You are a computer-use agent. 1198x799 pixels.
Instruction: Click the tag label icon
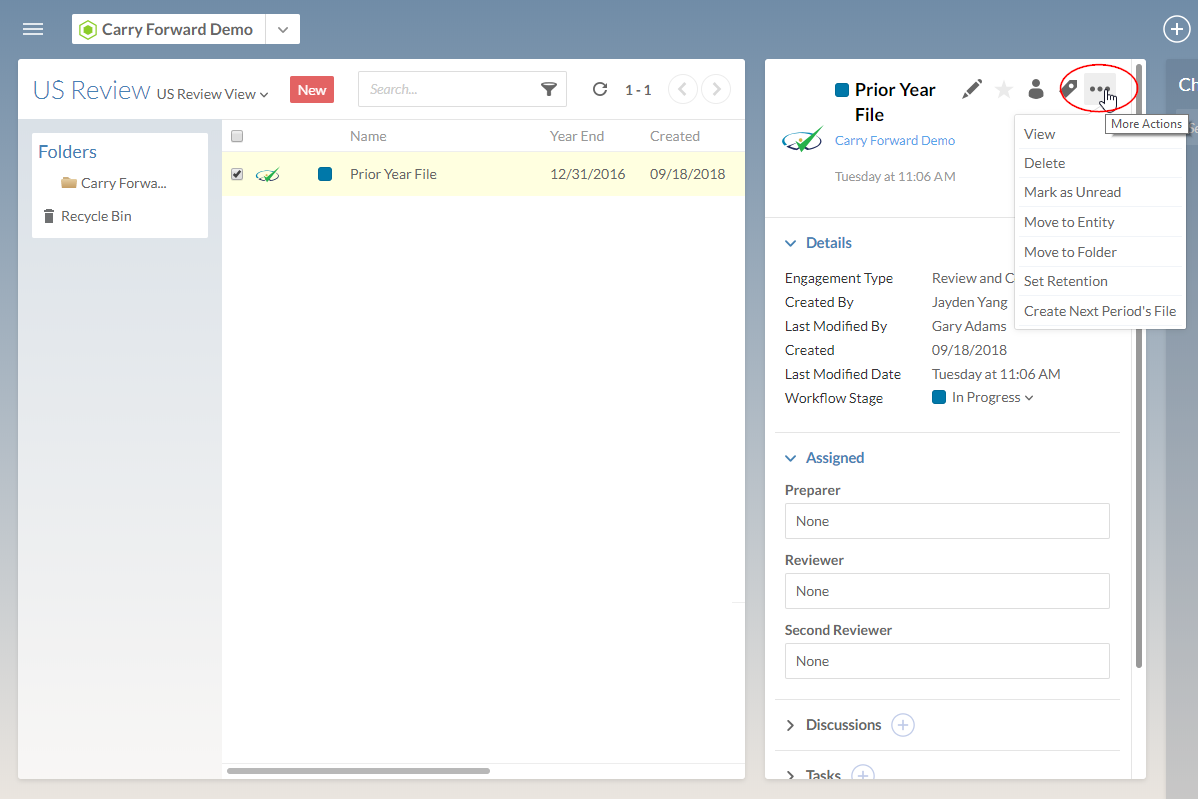[x=1069, y=90]
